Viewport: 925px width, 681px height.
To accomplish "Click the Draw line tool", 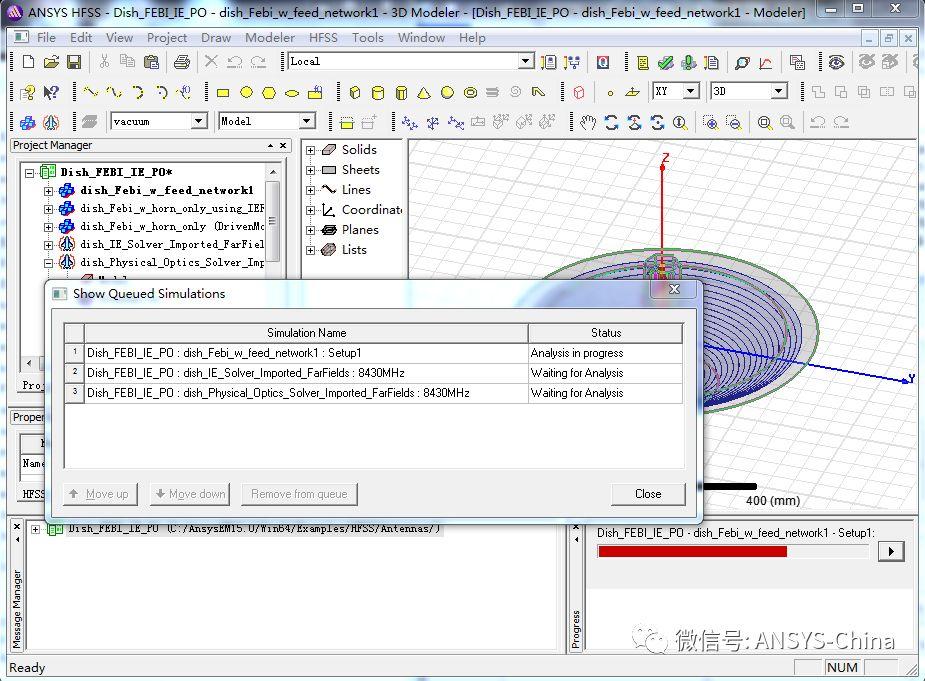I will point(90,92).
